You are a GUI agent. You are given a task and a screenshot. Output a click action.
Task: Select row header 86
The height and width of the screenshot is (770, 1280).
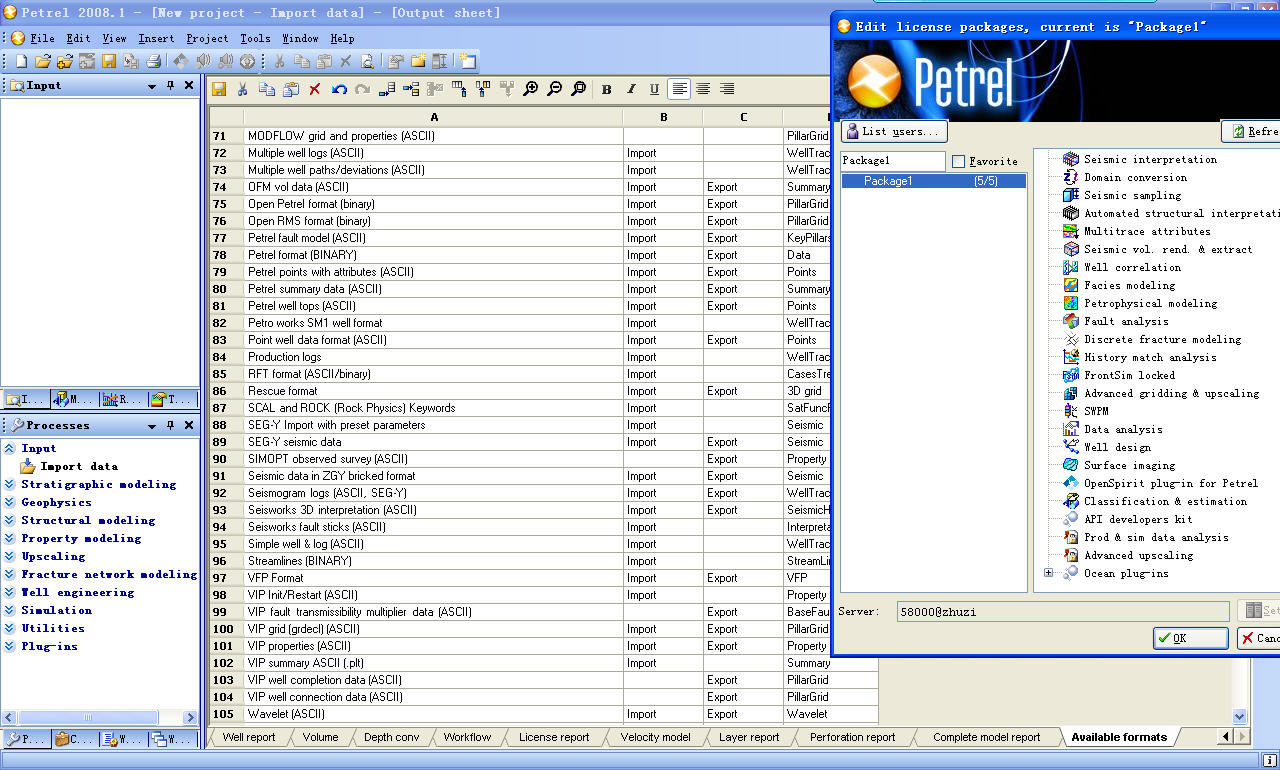tap(226, 391)
